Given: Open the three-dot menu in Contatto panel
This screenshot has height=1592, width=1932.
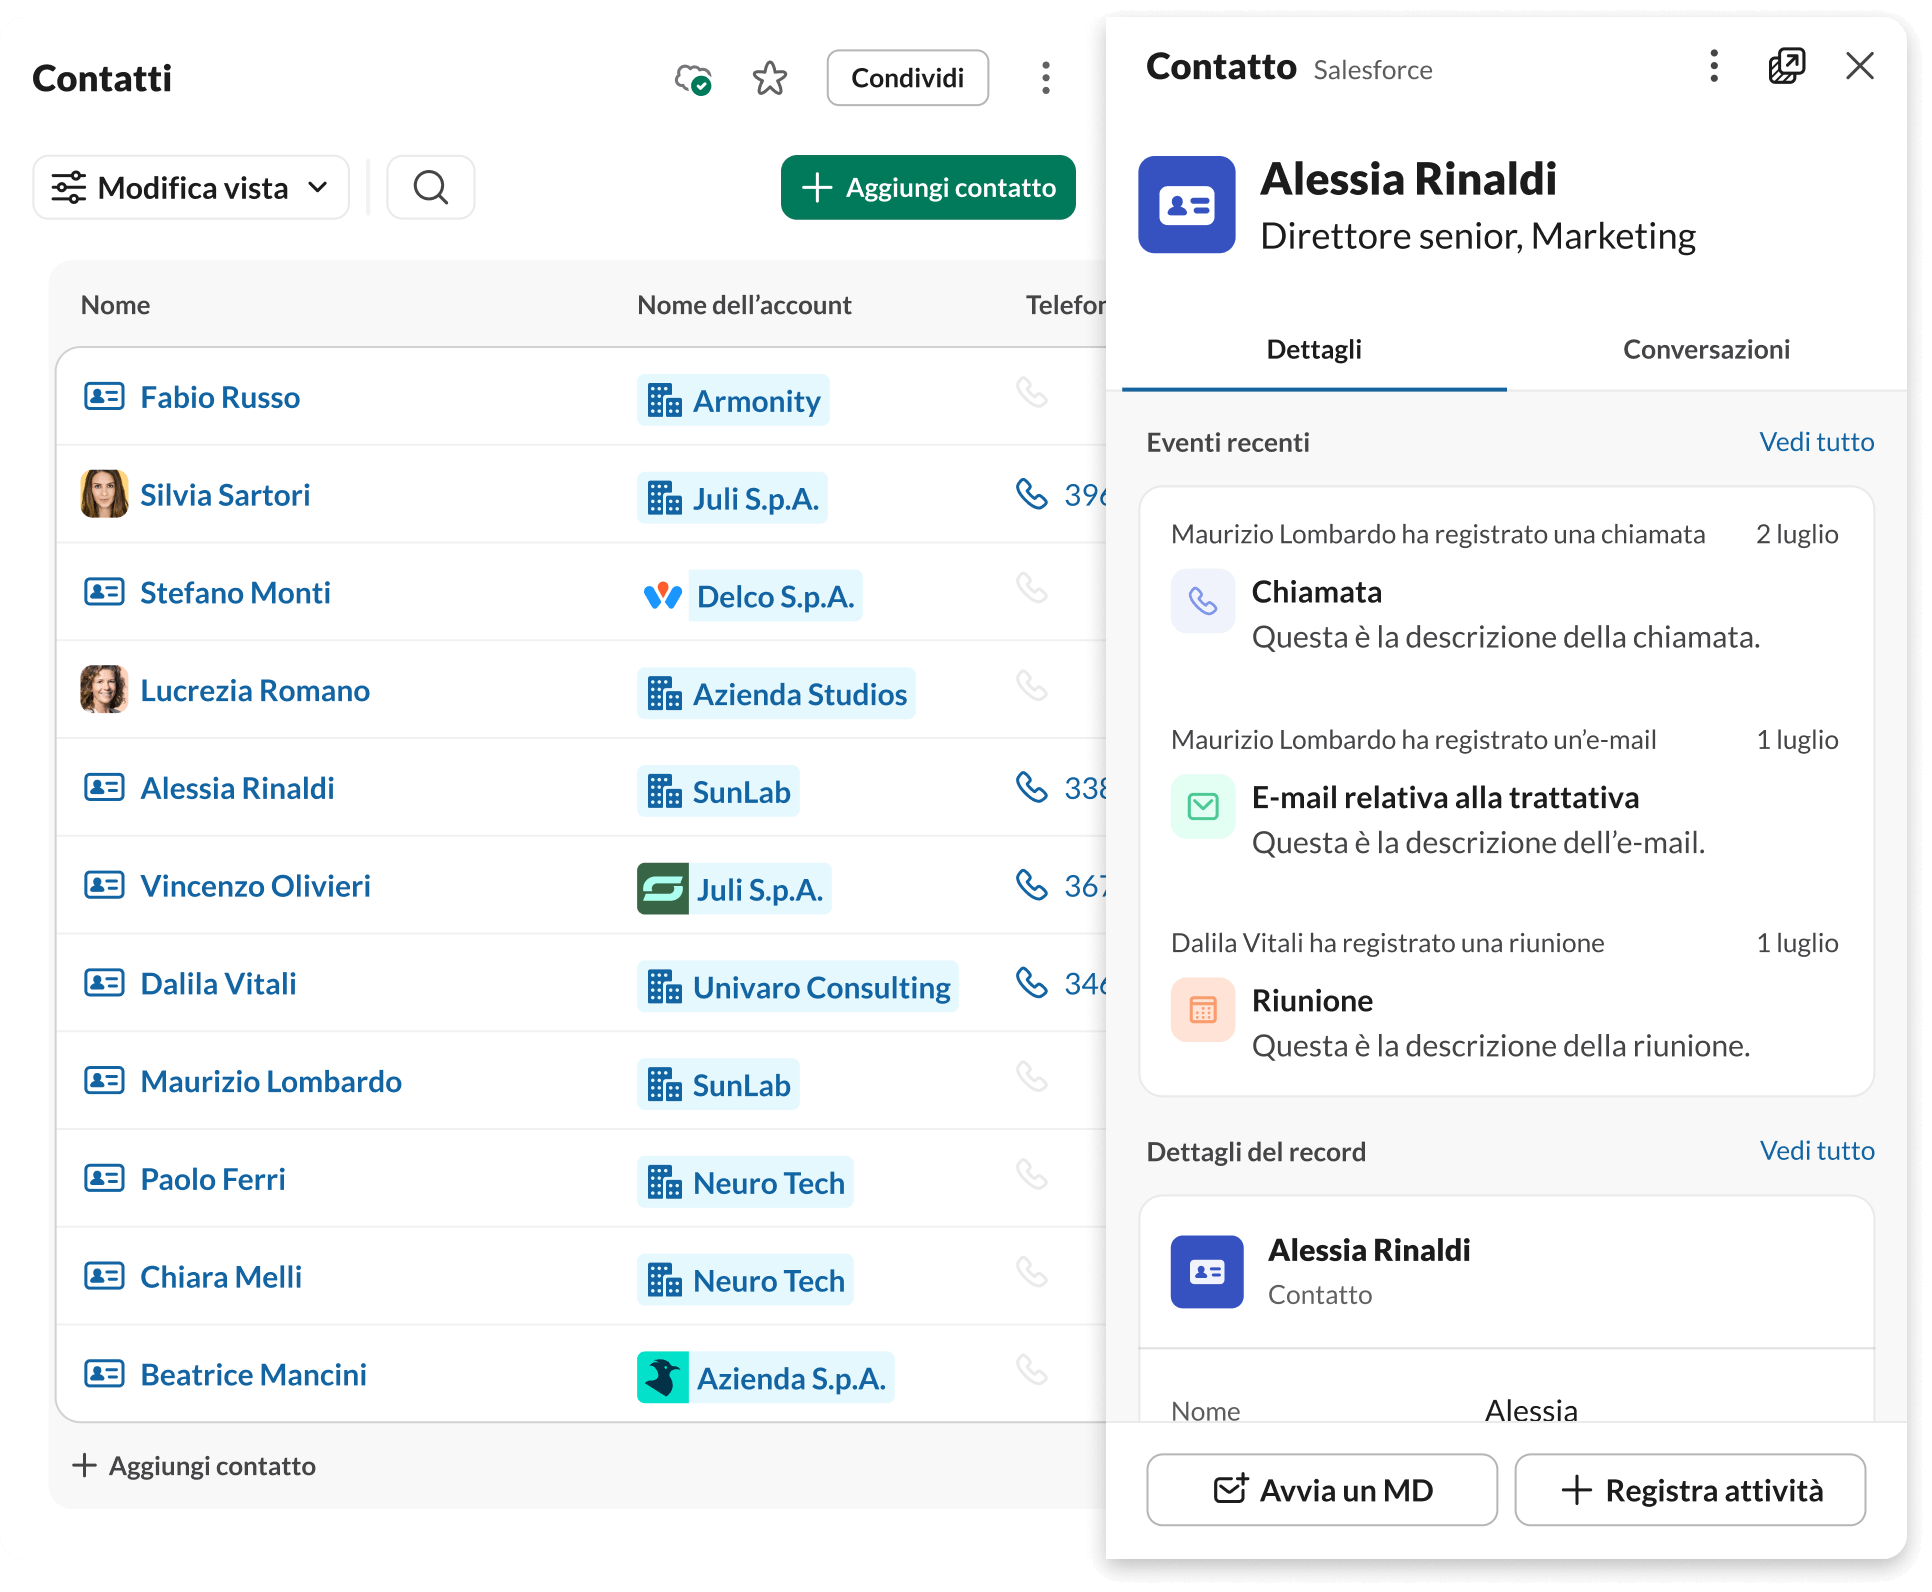Looking at the screenshot, I should click(x=1713, y=66).
